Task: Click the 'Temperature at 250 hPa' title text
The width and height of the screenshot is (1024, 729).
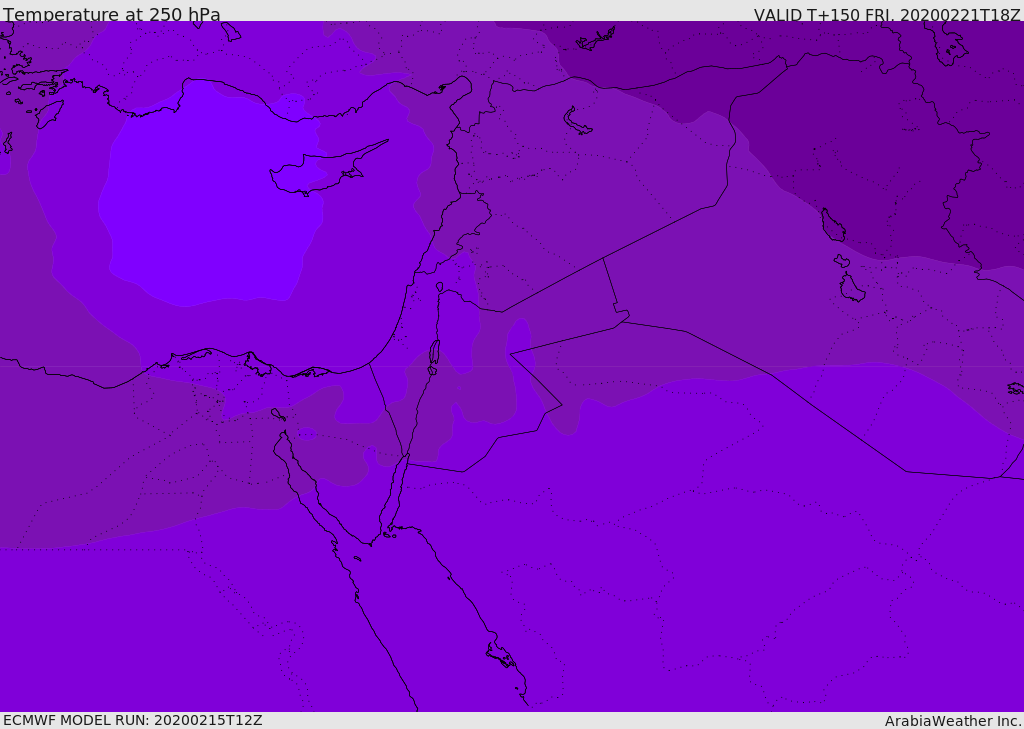Action: (112, 14)
